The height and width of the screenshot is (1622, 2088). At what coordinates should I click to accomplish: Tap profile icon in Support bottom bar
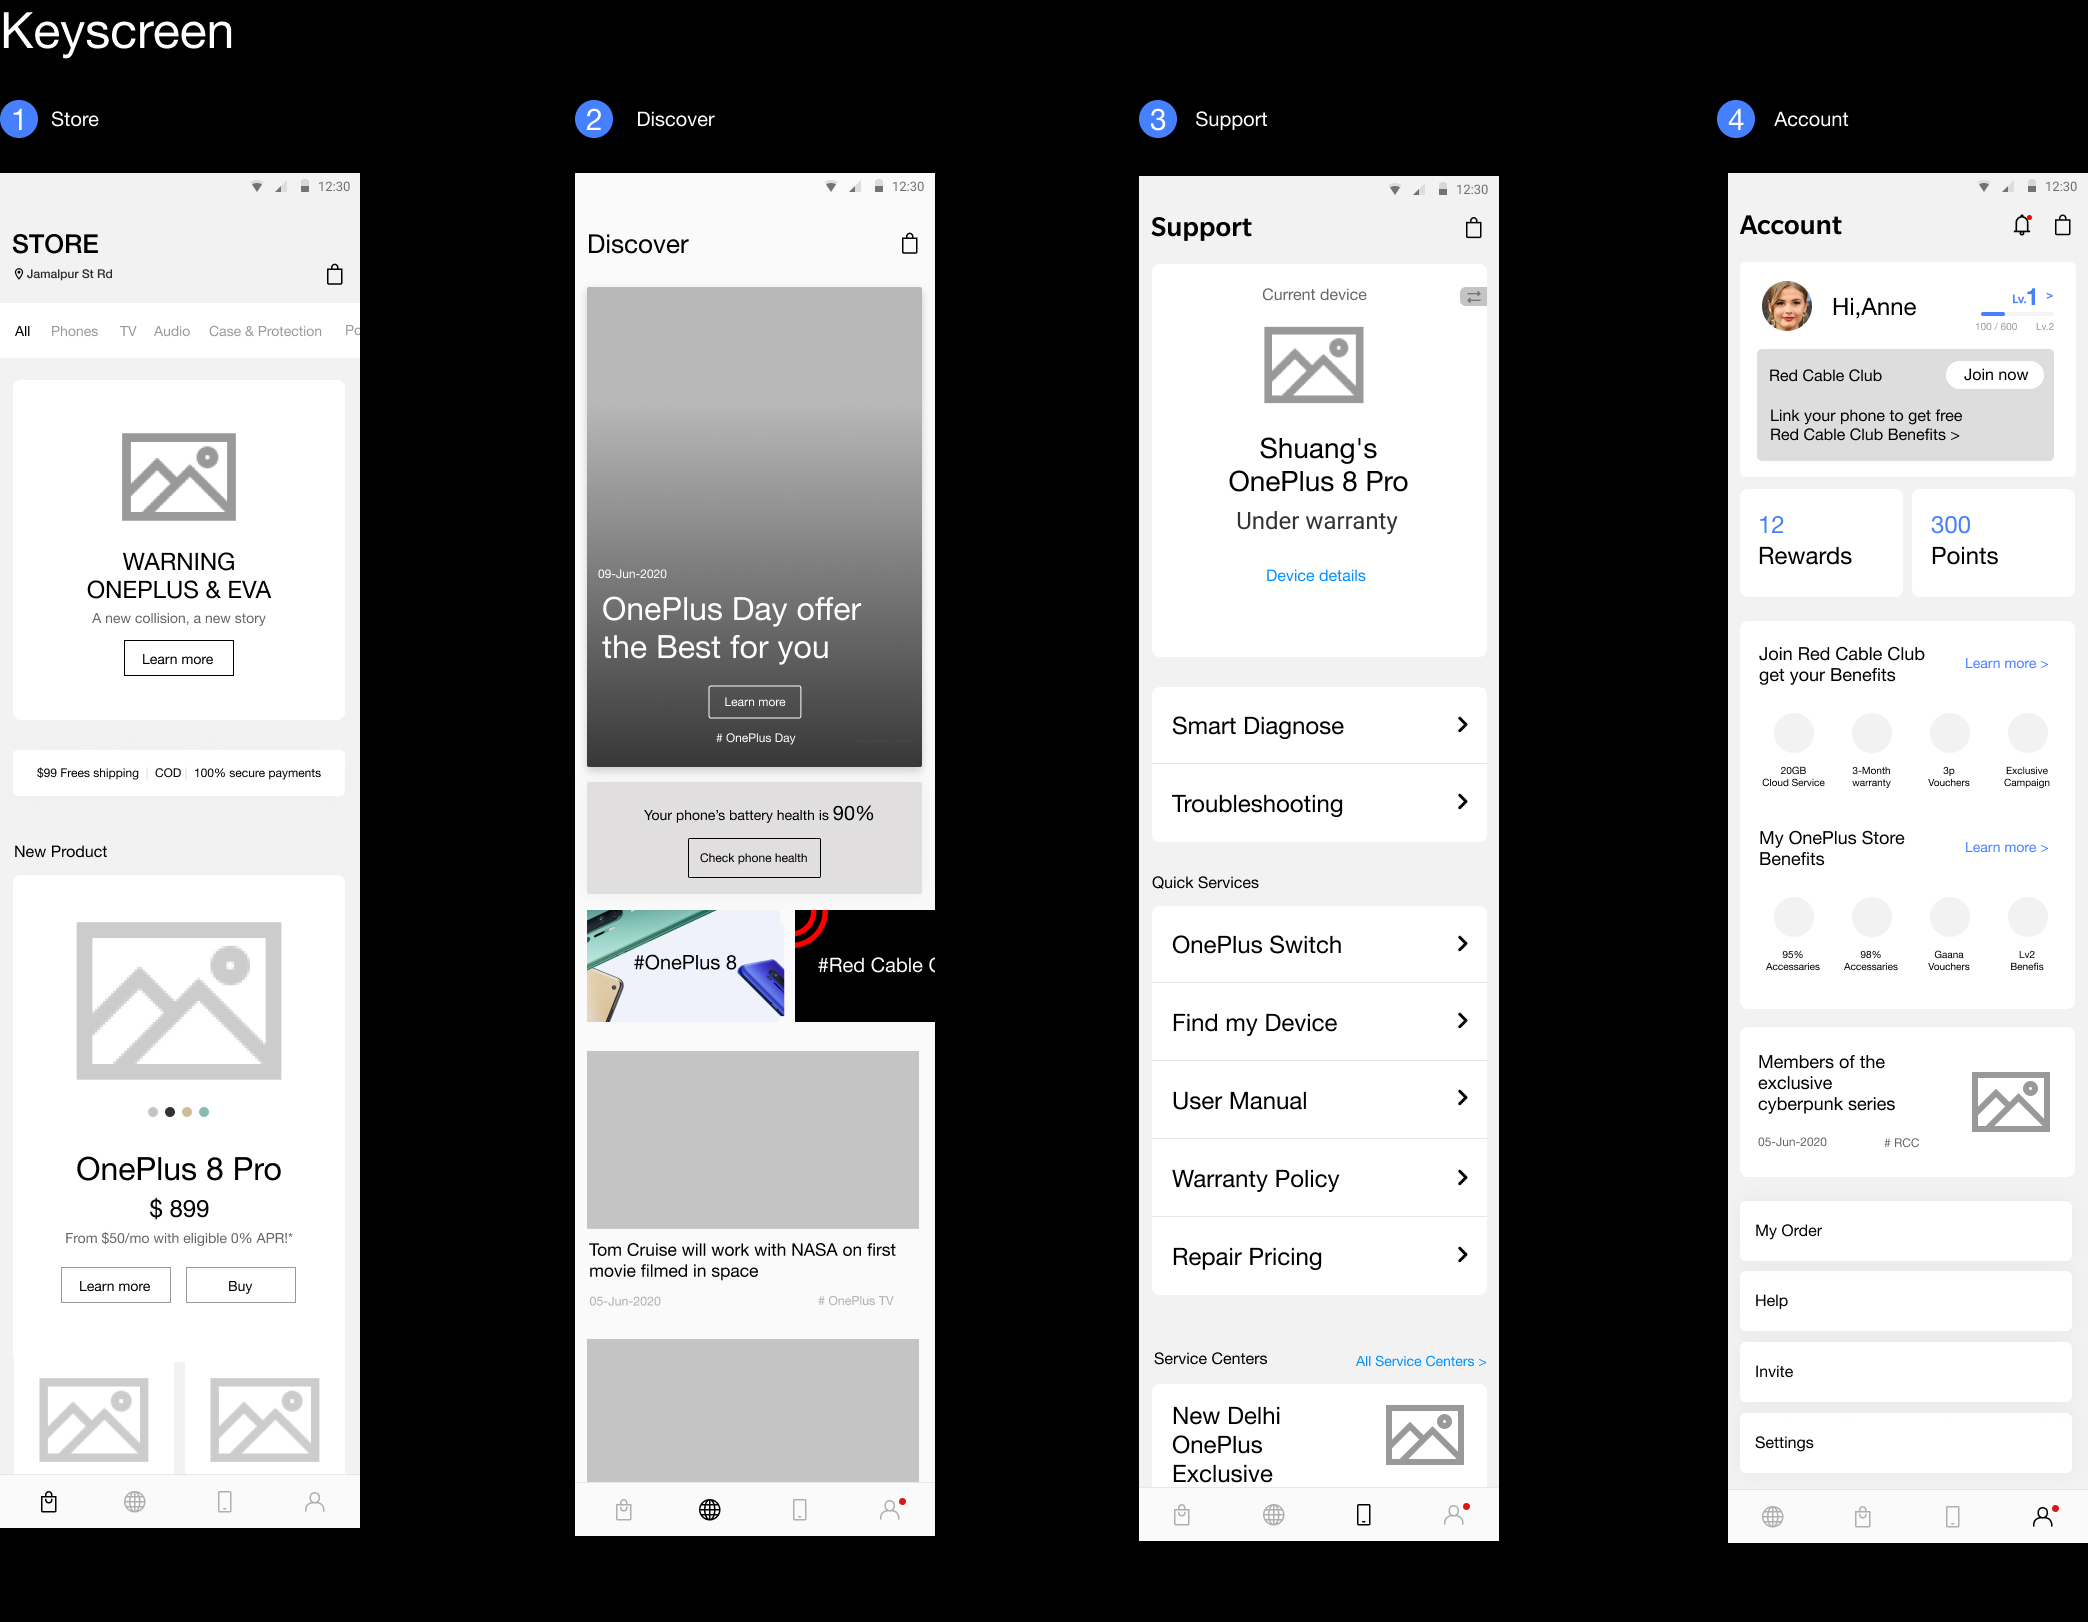coord(1456,1515)
